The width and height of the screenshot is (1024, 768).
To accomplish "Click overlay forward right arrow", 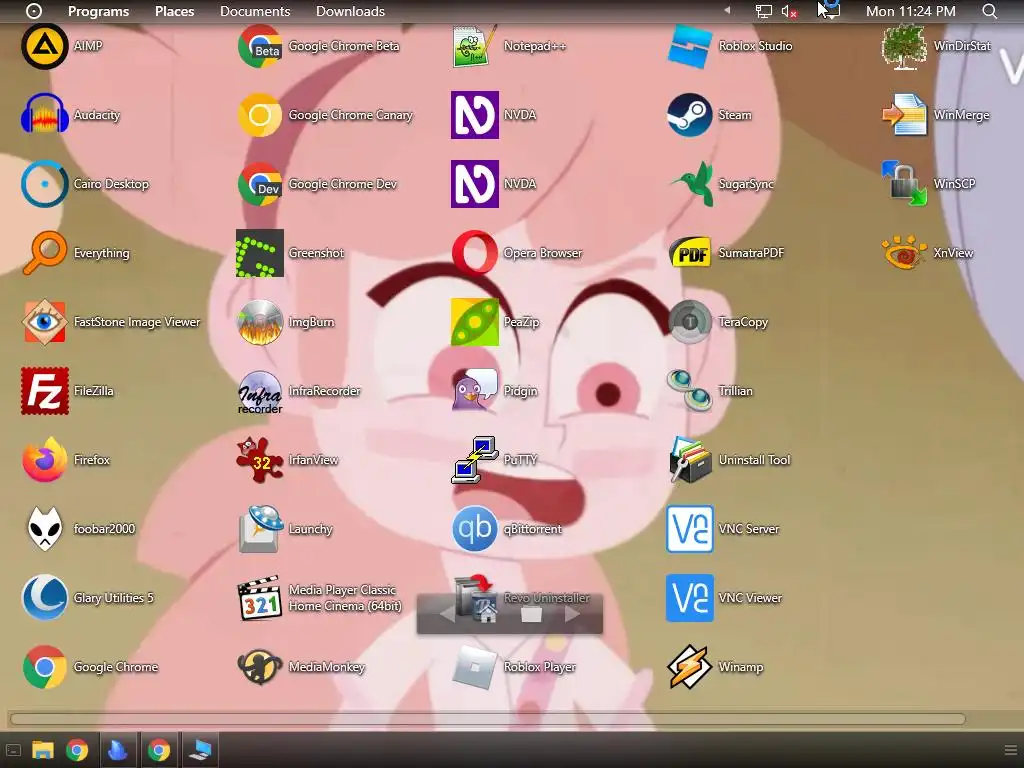I will (572, 614).
